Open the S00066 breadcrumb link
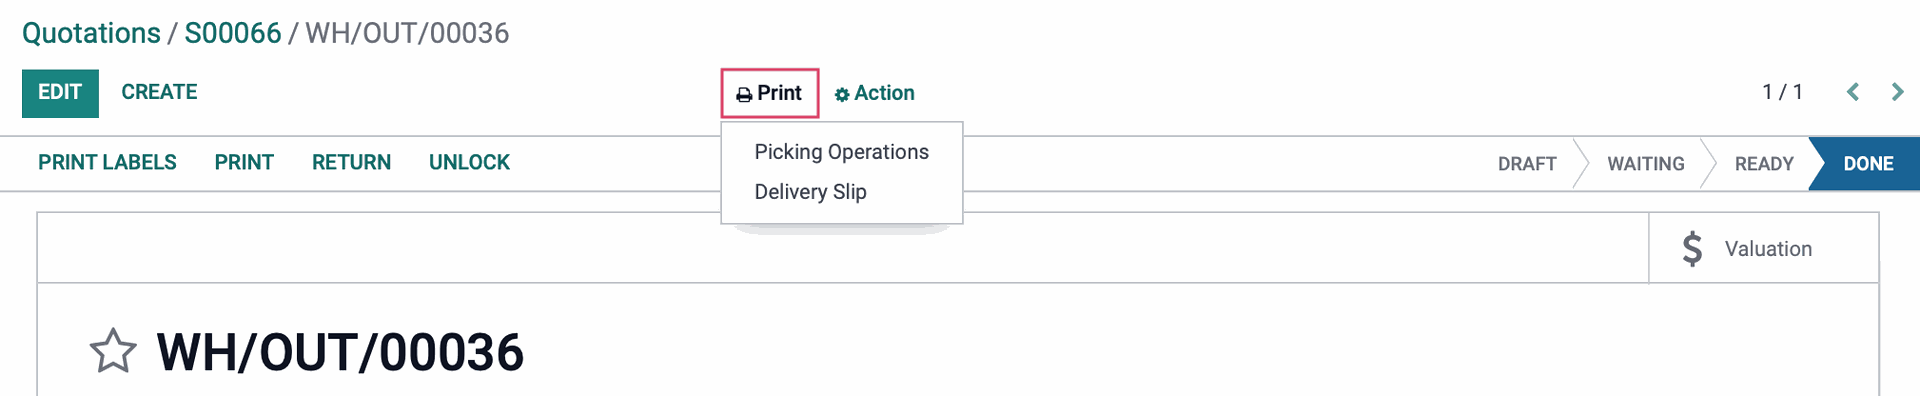The height and width of the screenshot is (396, 1920). point(233,33)
